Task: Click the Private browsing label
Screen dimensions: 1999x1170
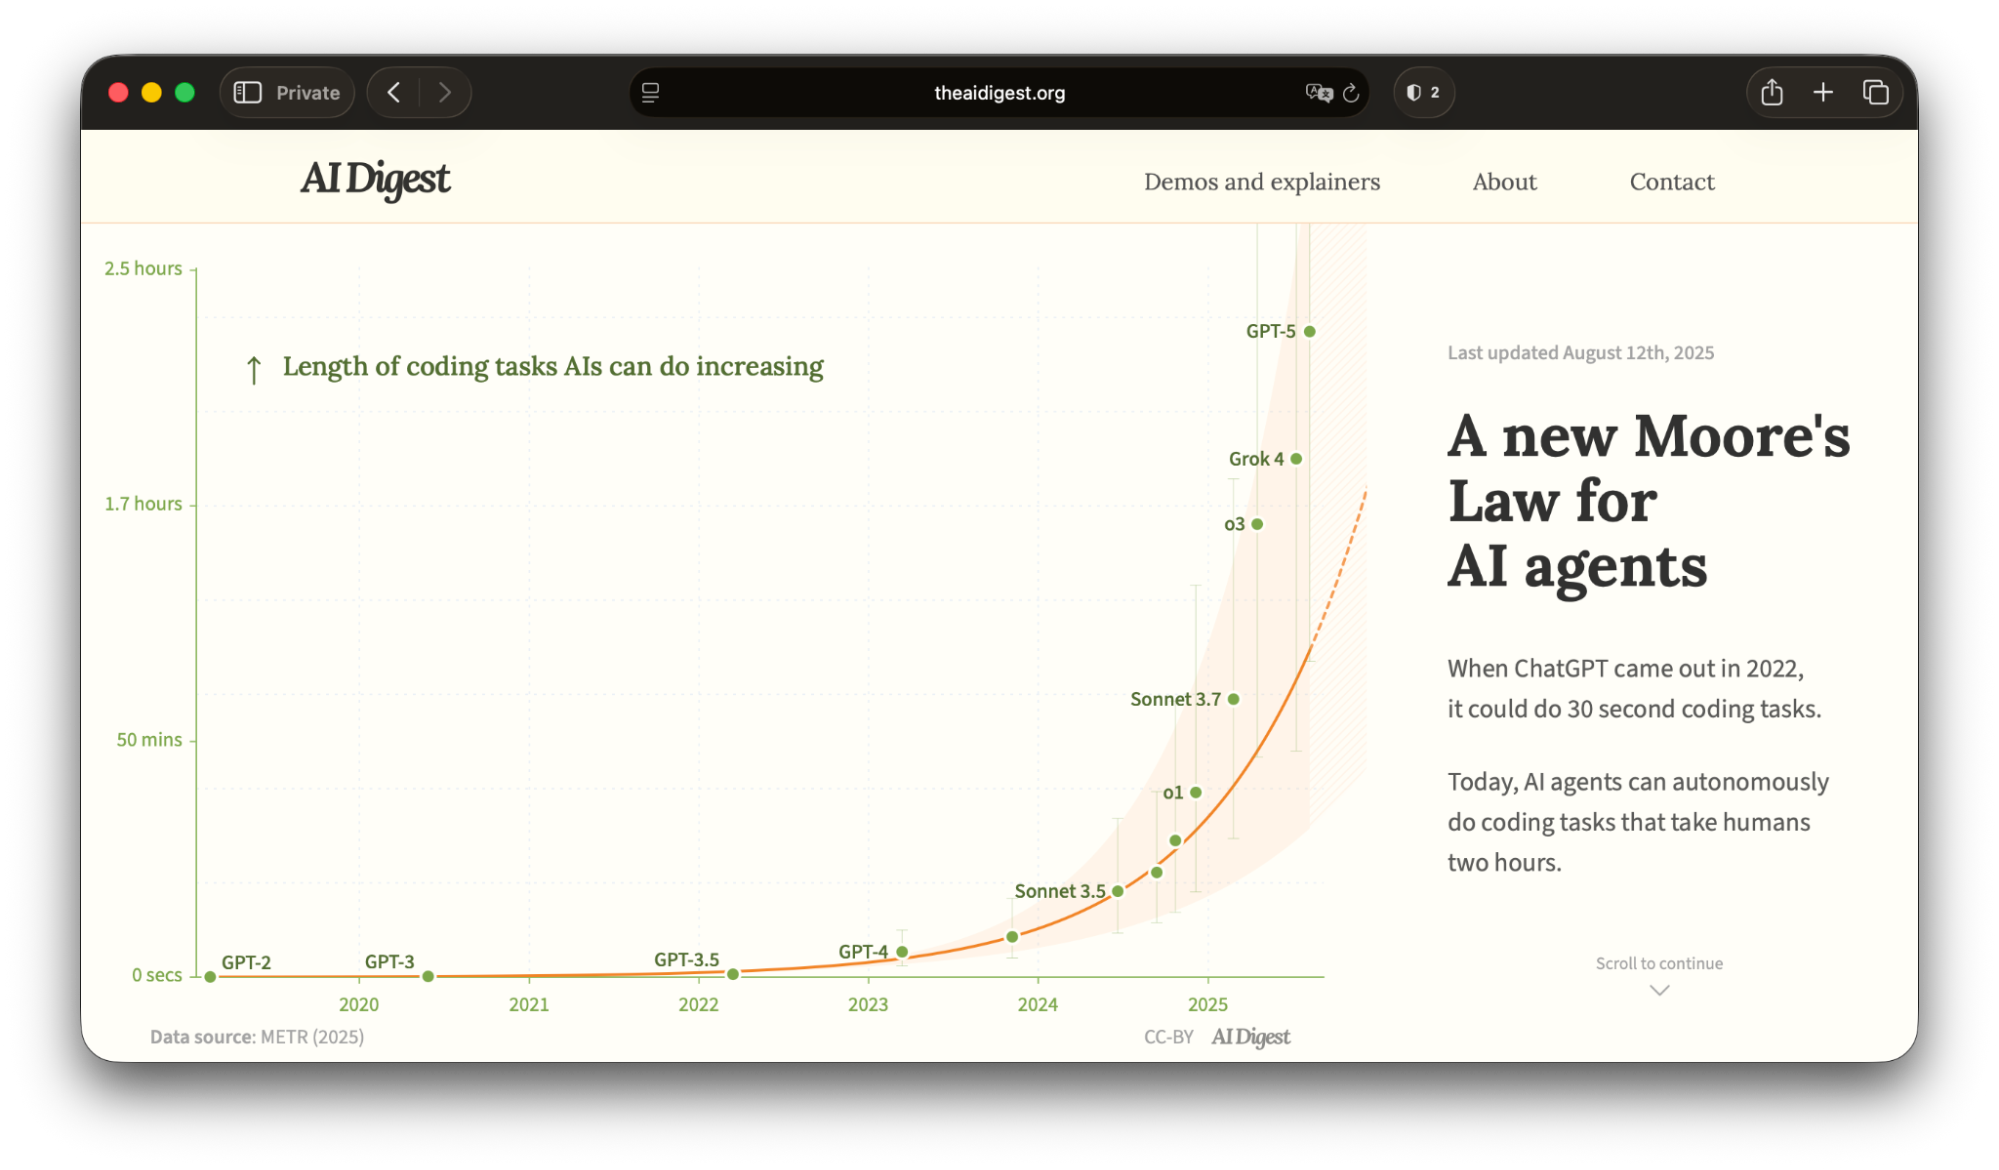Action: [x=308, y=93]
